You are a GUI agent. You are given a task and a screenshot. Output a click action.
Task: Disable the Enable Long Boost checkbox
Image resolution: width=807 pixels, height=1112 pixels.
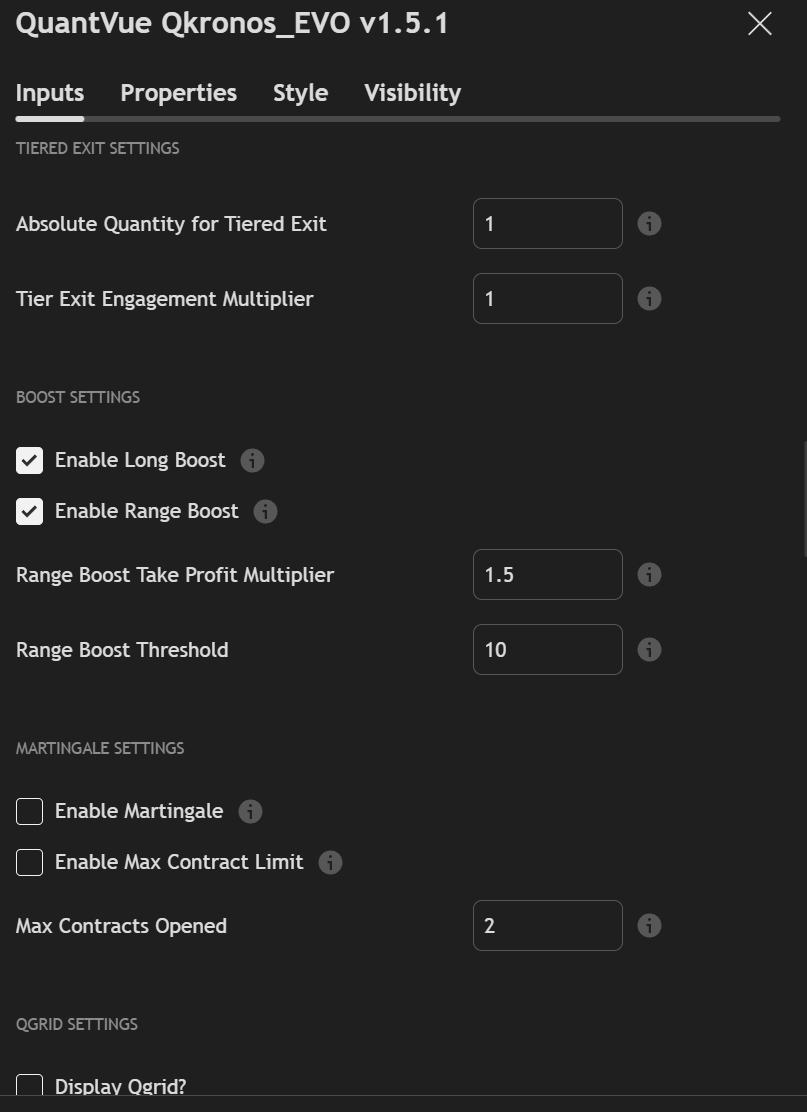[x=30, y=461]
